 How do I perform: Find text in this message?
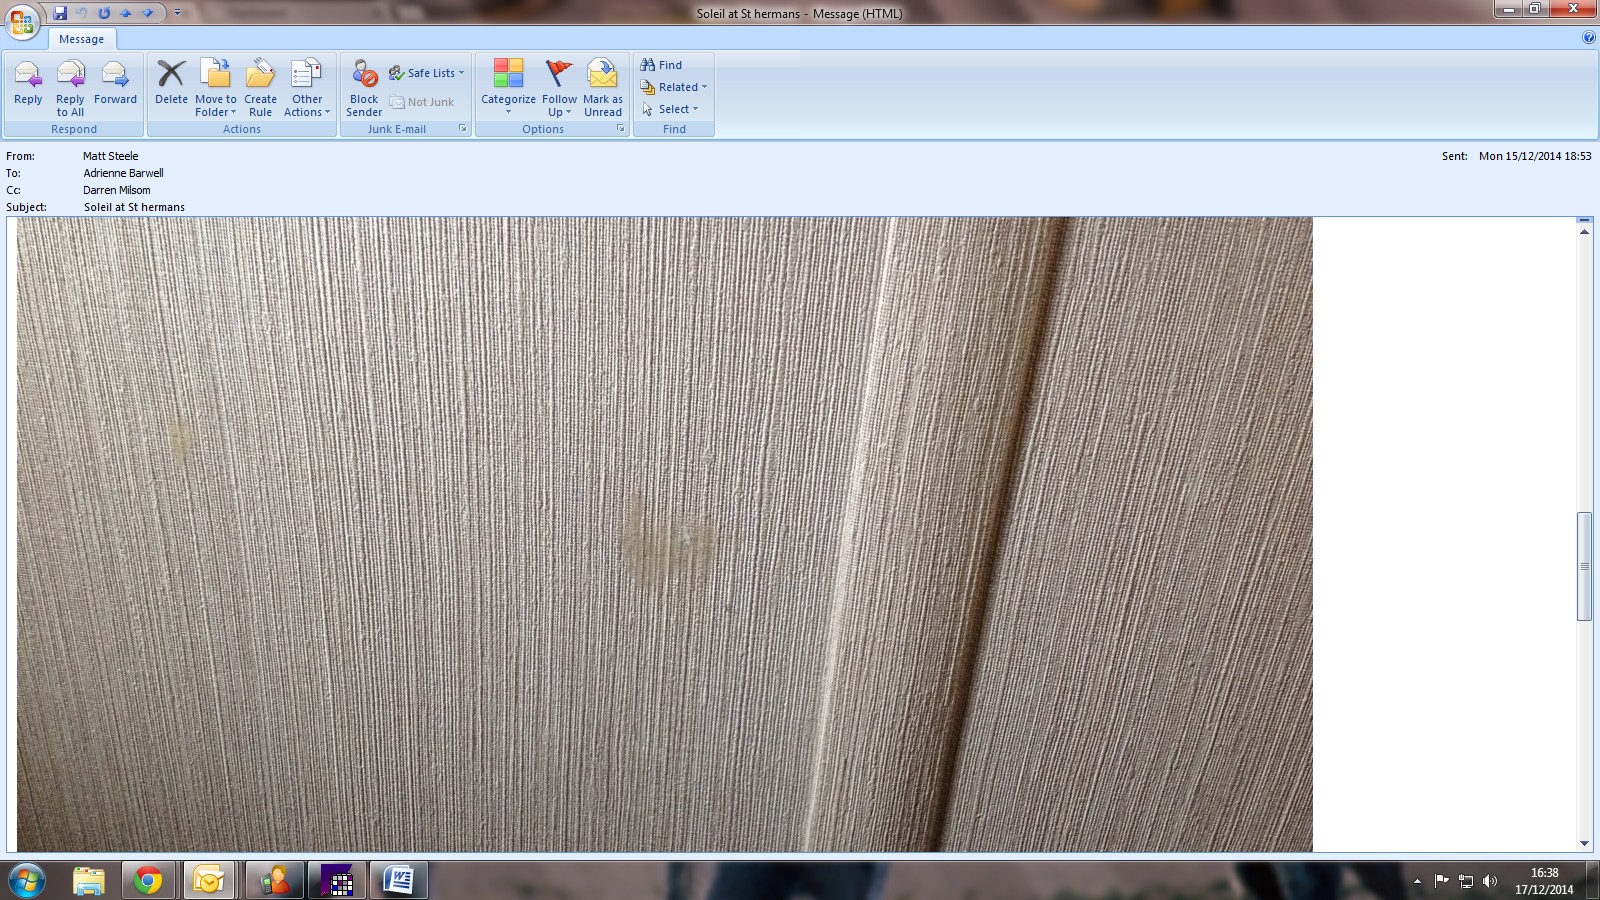click(x=661, y=65)
